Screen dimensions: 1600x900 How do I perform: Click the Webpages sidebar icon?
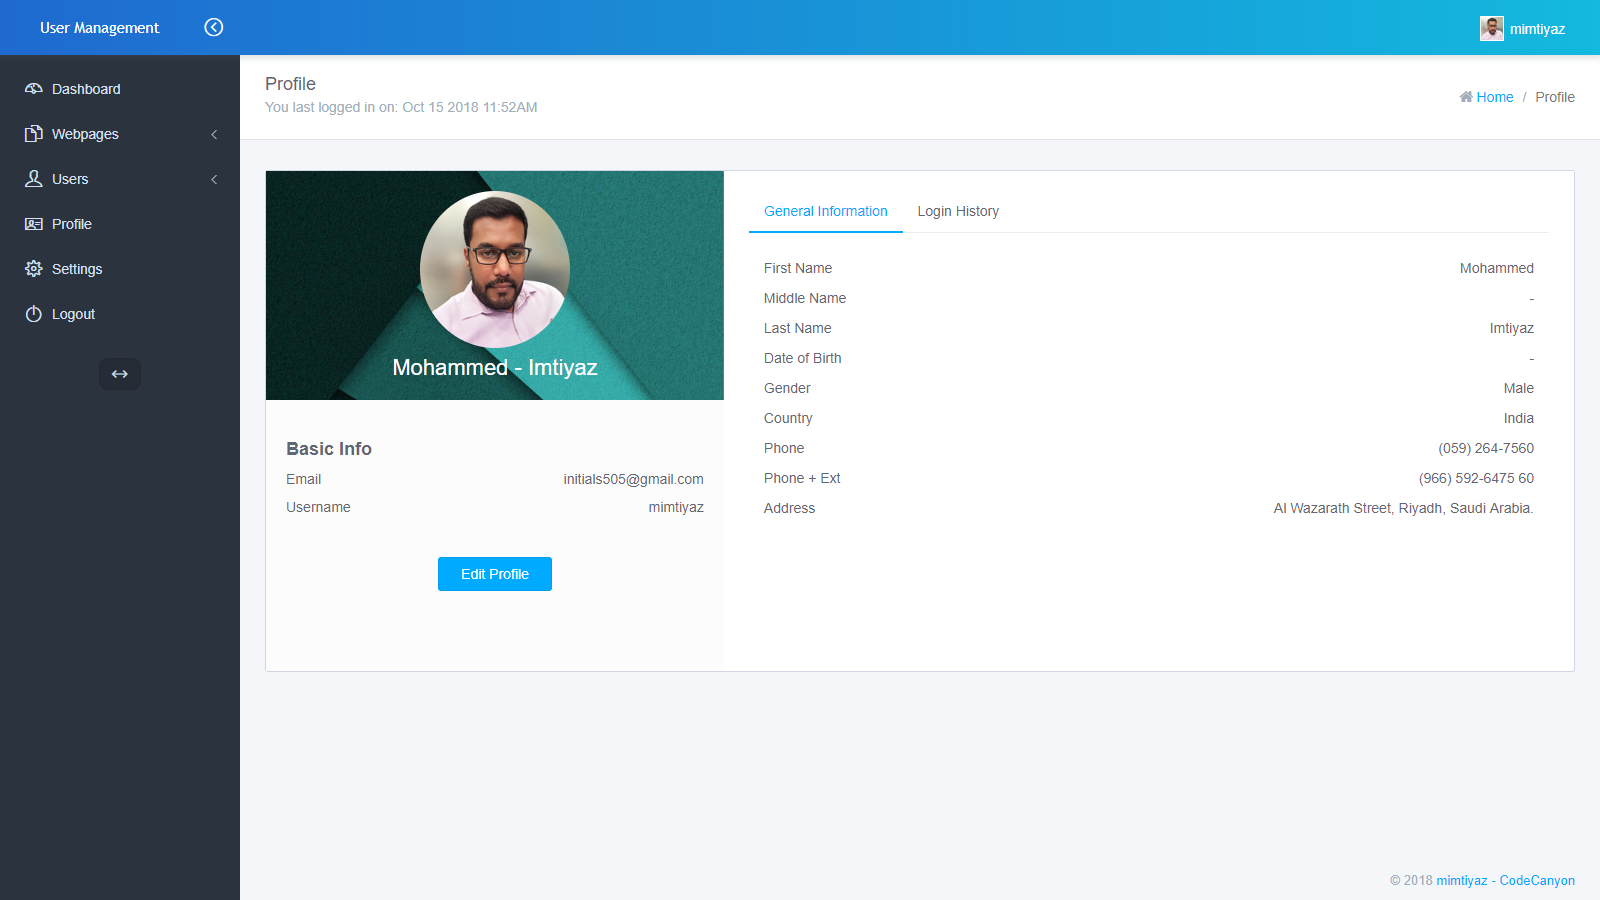point(33,134)
